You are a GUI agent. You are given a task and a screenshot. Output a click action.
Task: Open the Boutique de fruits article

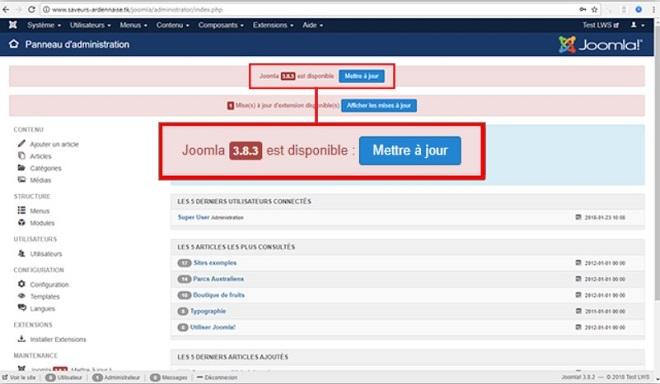(x=218, y=295)
